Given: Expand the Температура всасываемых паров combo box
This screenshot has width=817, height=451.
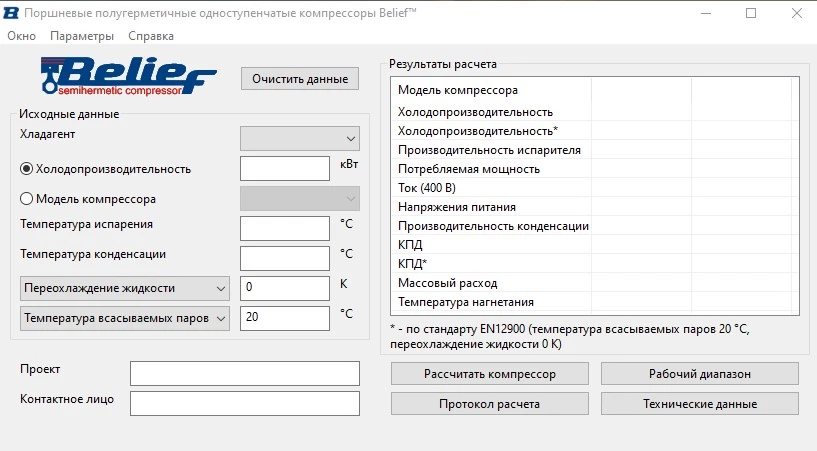Looking at the screenshot, I should [x=125, y=318].
